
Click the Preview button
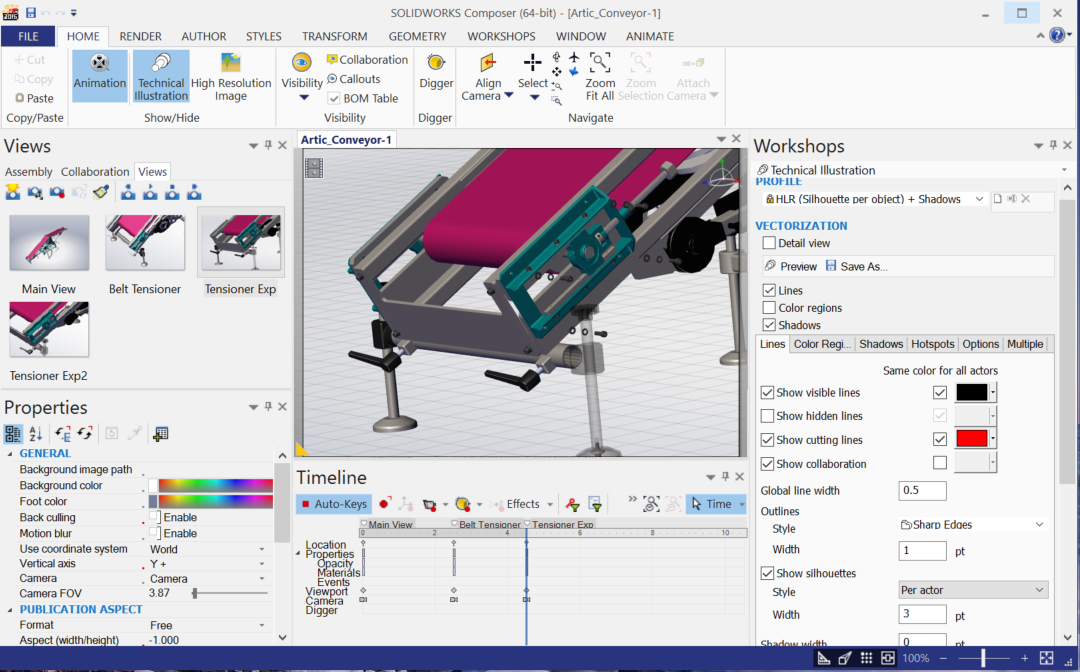pos(791,266)
